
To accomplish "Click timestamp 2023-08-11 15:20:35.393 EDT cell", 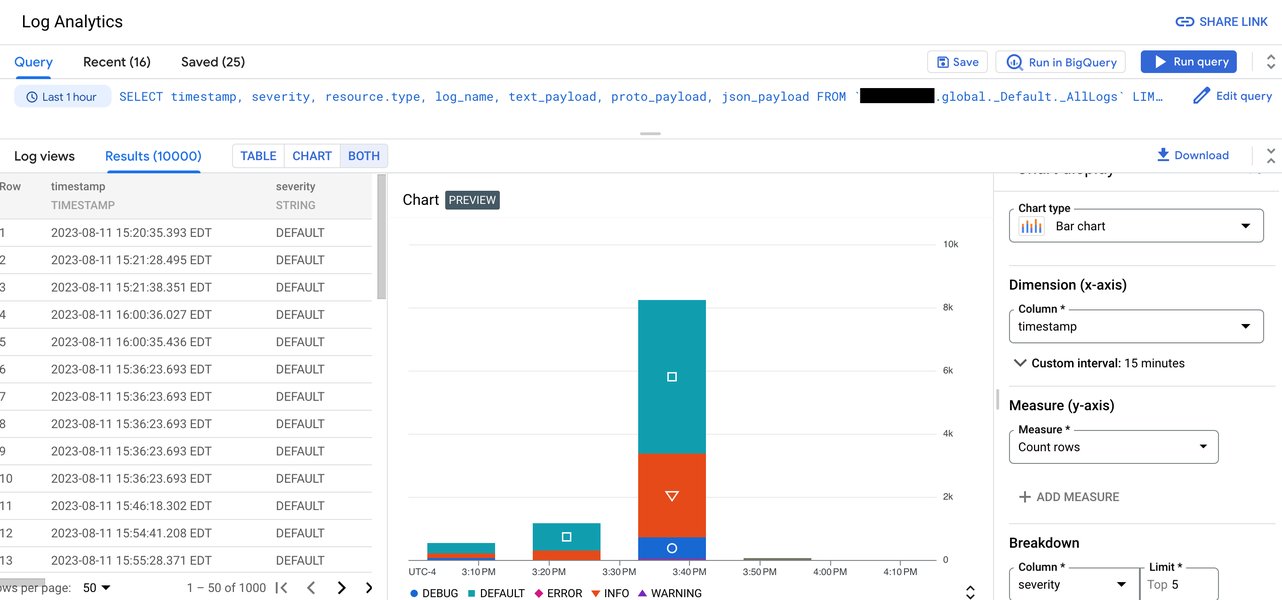I will [131, 233].
